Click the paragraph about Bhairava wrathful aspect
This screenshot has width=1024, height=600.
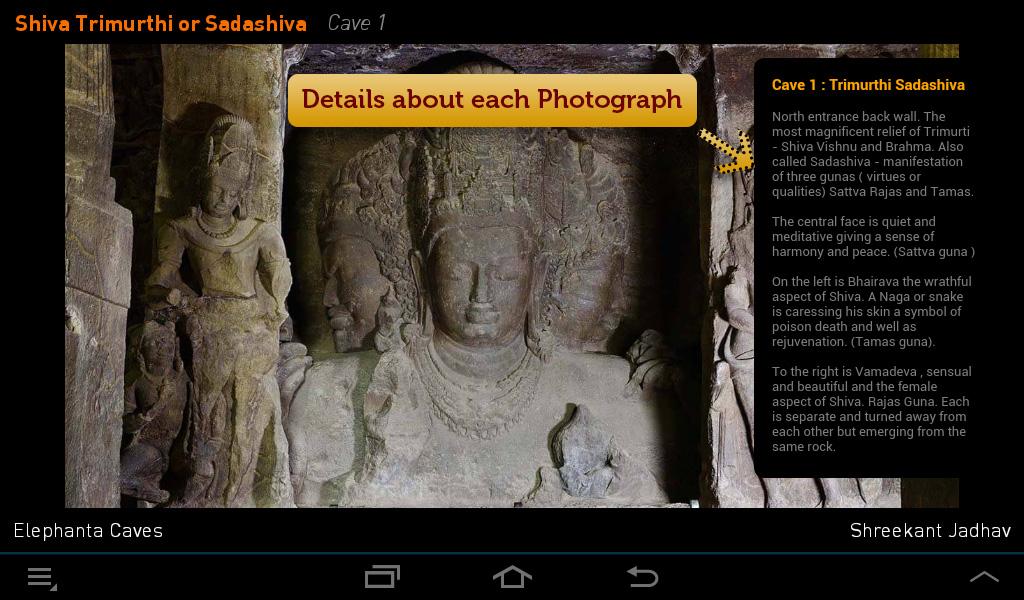click(871, 311)
